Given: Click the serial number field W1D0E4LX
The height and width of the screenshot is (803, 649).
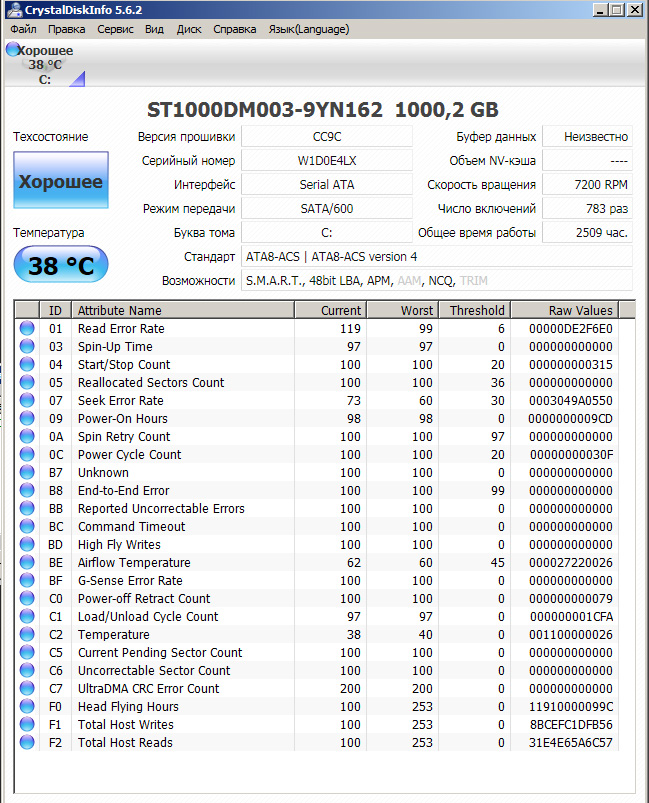Looking at the screenshot, I should coord(326,160).
